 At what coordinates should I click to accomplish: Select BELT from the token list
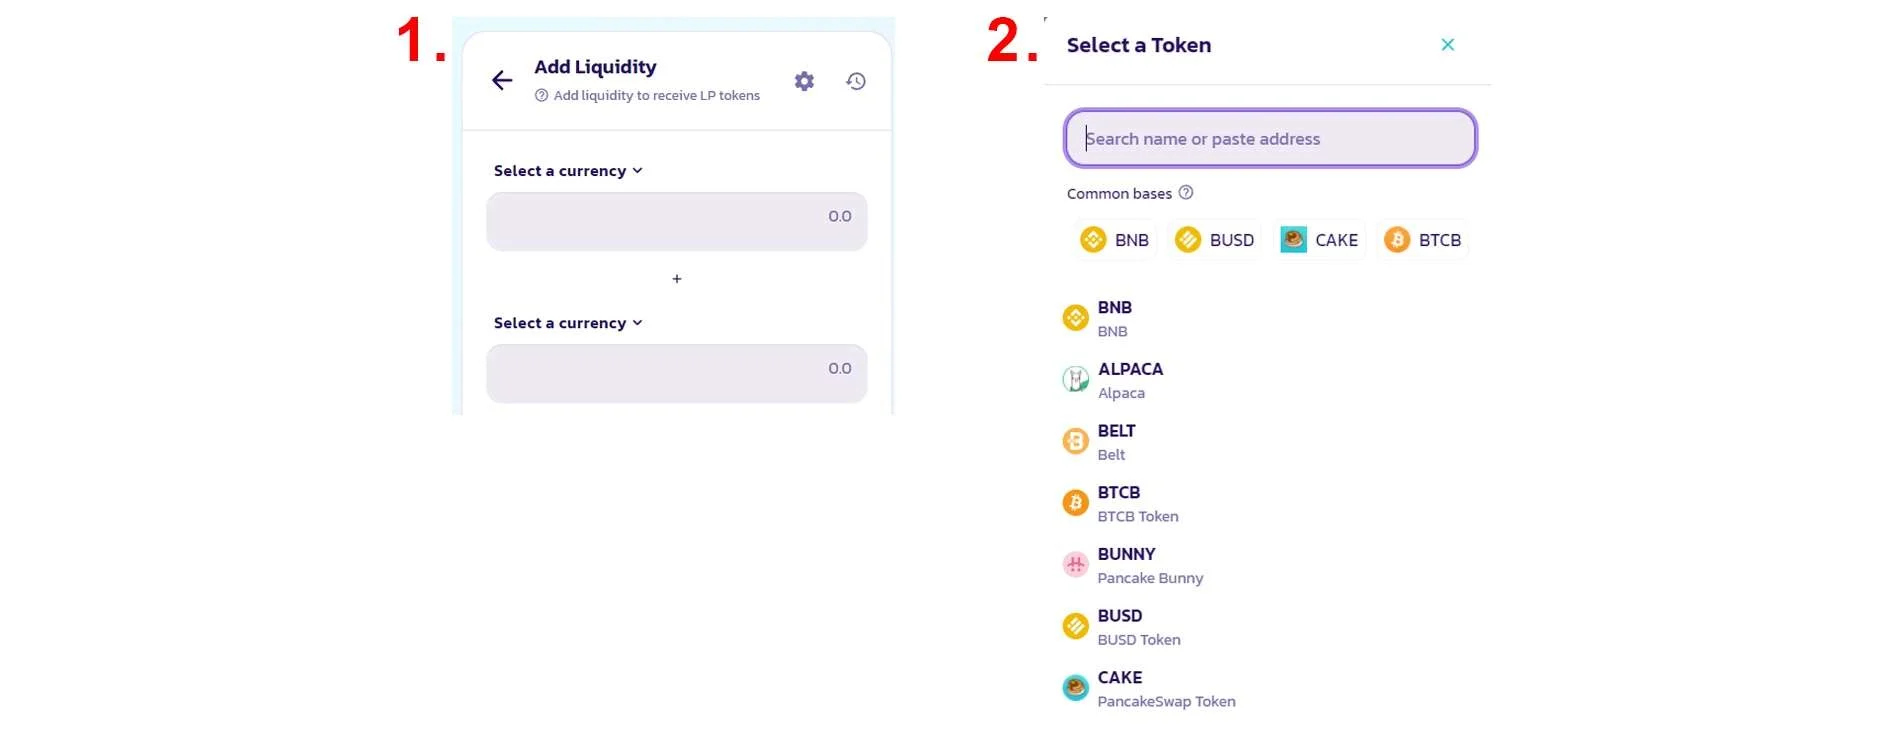point(1116,442)
